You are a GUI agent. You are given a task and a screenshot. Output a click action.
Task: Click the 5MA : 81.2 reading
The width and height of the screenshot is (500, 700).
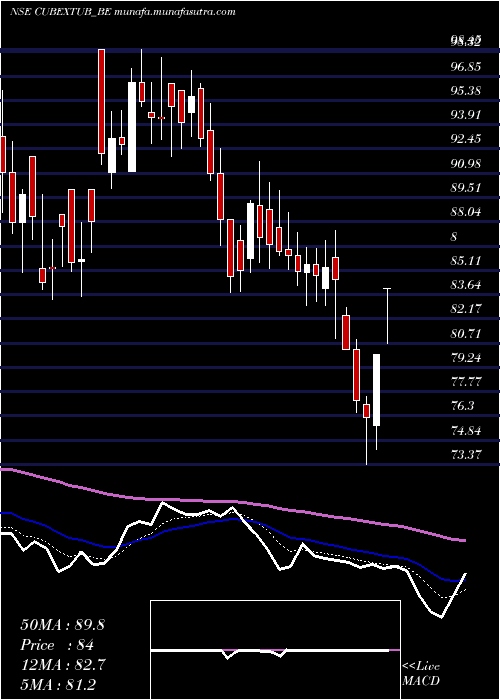(x=58, y=684)
